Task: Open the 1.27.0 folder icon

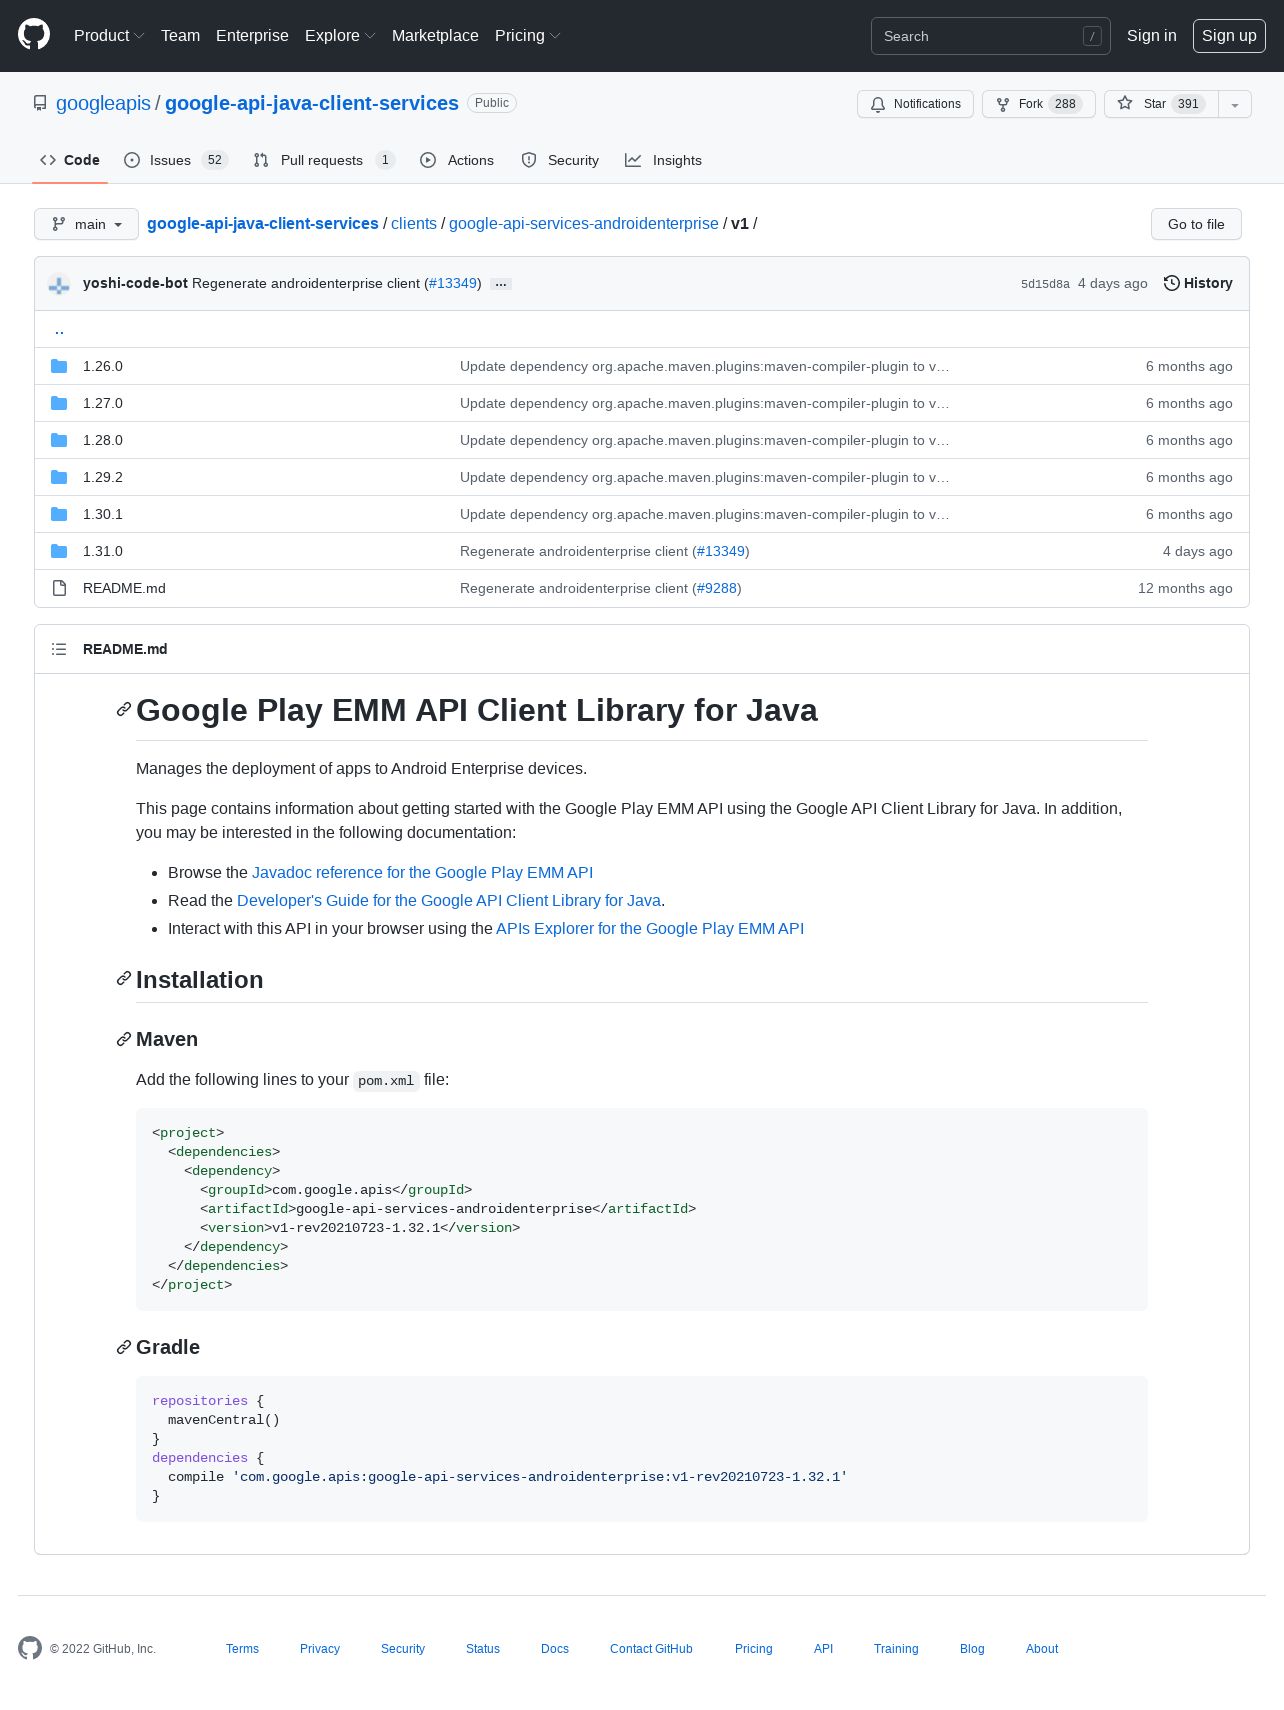Action: 59,403
